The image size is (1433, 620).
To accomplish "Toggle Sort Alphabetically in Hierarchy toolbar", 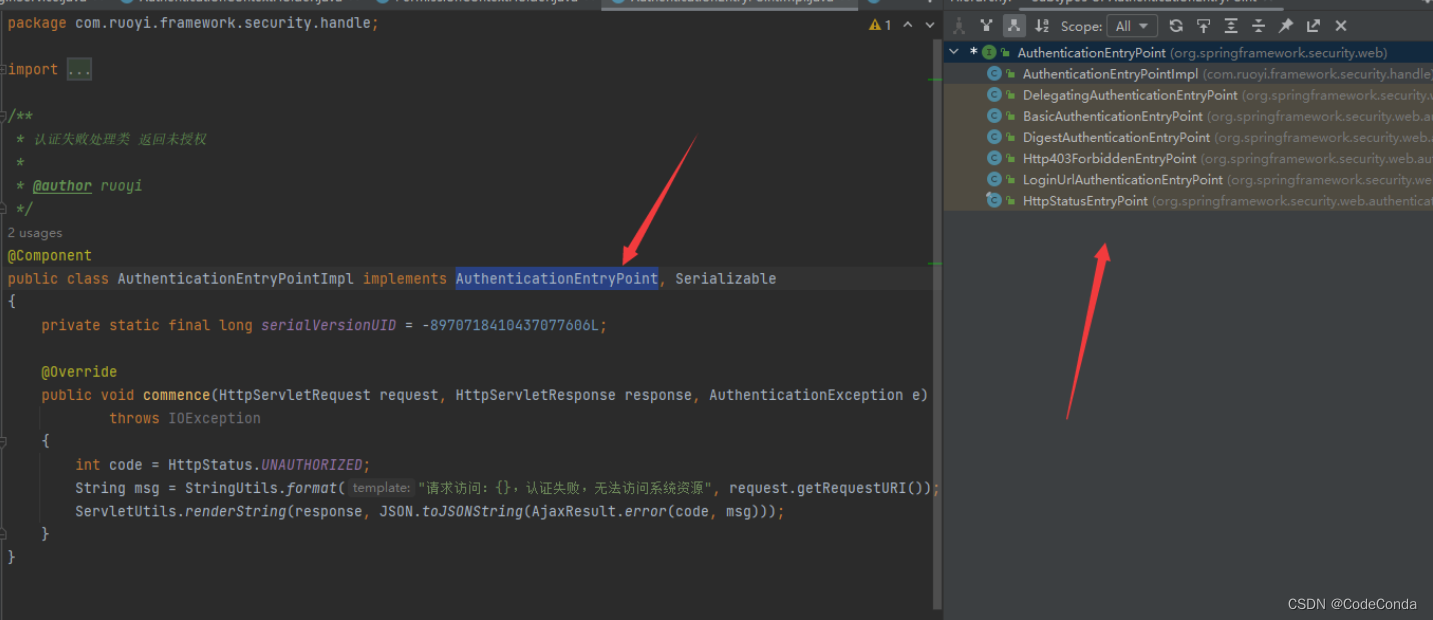I will click(x=1042, y=26).
